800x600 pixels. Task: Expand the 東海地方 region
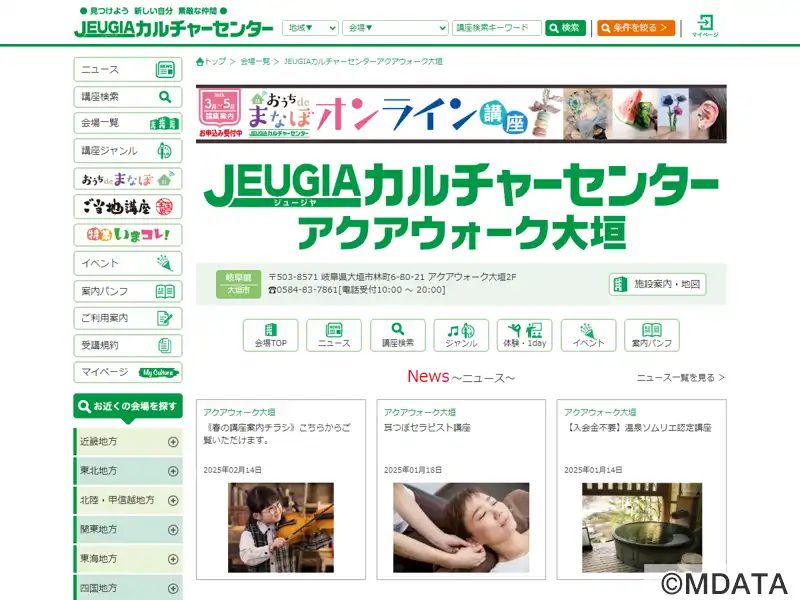[128, 559]
